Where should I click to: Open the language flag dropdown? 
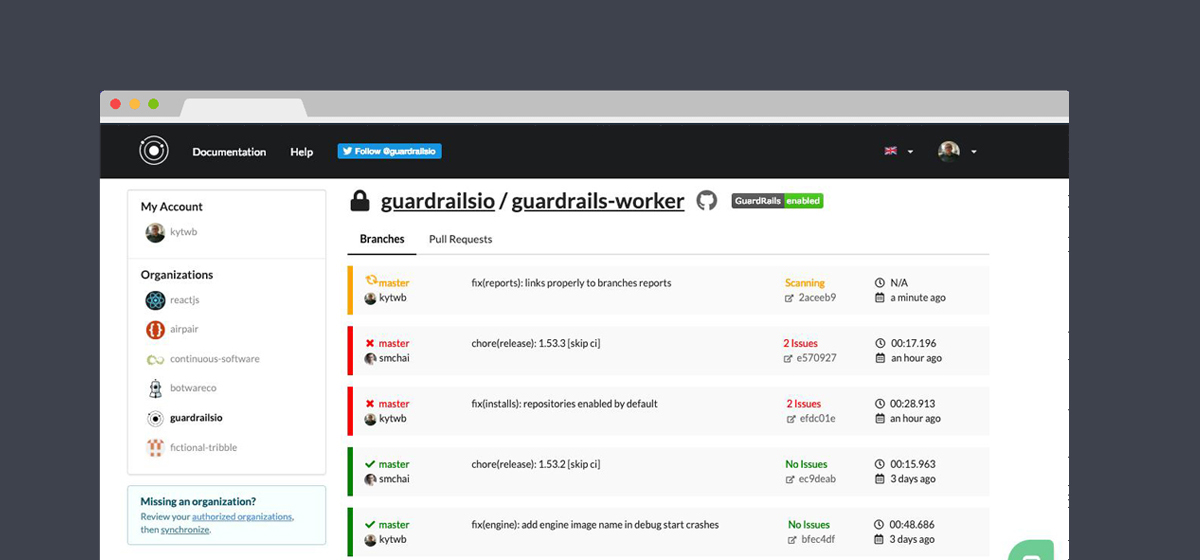pos(899,151)
